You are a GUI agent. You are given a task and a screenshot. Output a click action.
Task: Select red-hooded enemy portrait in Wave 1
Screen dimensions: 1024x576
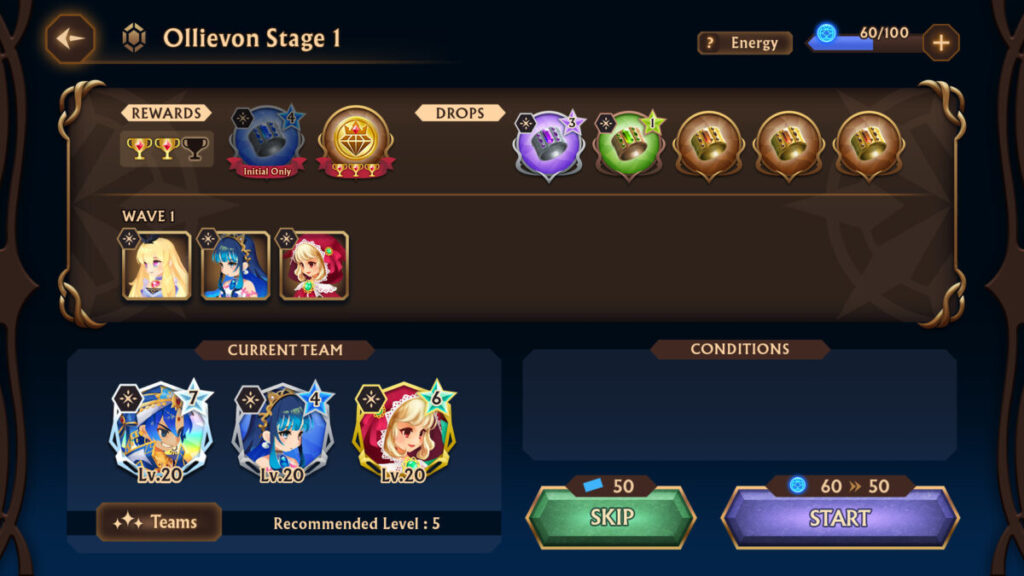pyautogui.click(x=314, y=265)
